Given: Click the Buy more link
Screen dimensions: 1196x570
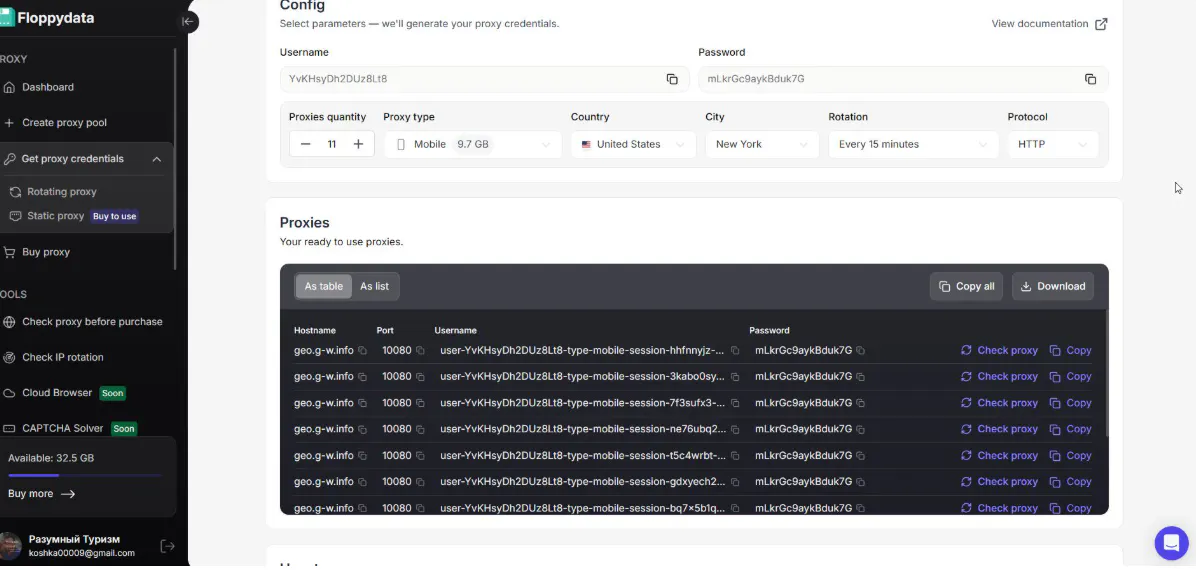Looking at the screenshot, I should coord(42,494).
